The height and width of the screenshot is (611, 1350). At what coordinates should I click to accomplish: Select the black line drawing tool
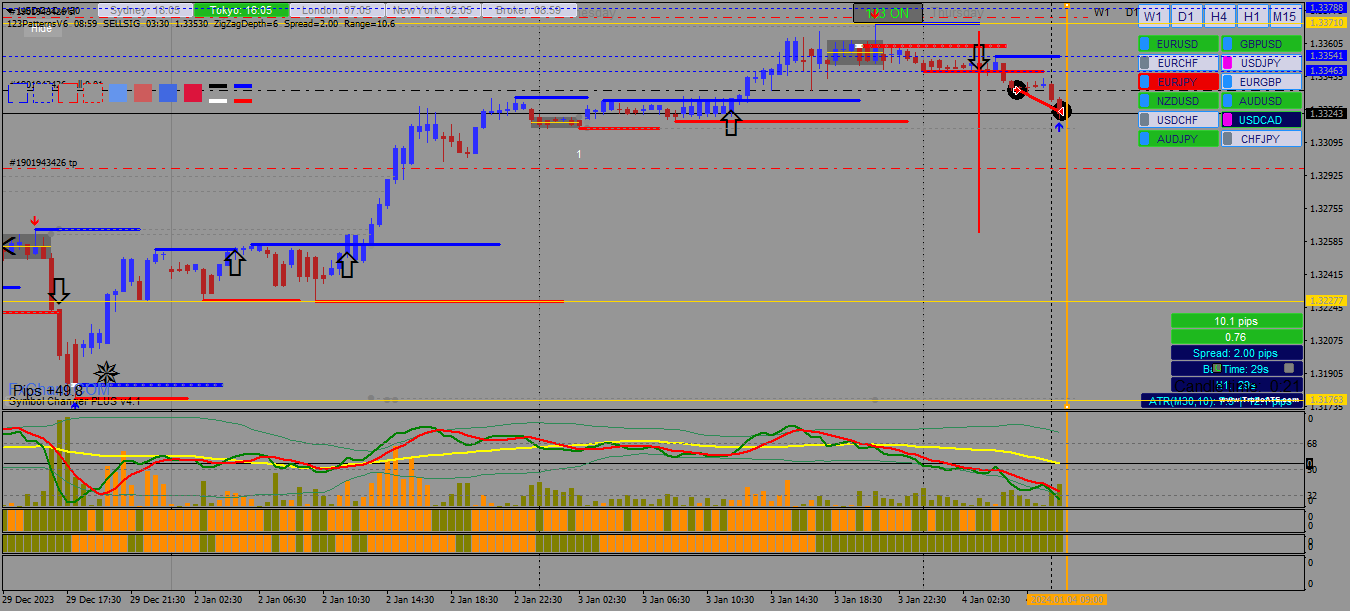pyautogui.click(x=218, y=87)
